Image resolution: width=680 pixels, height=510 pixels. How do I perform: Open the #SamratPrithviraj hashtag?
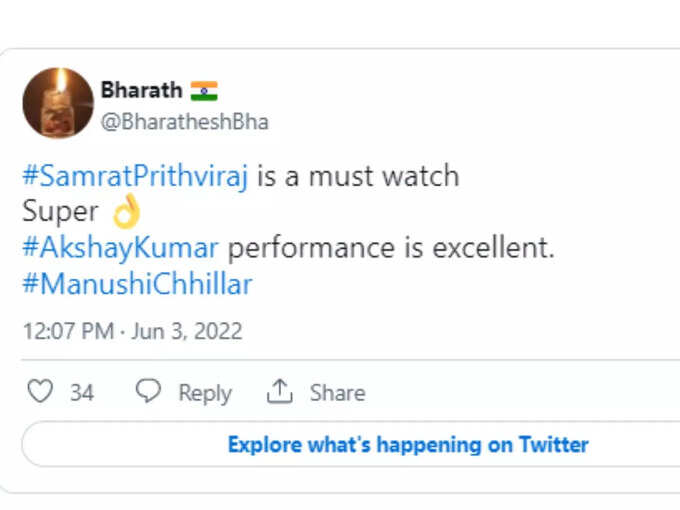point(135,177)
